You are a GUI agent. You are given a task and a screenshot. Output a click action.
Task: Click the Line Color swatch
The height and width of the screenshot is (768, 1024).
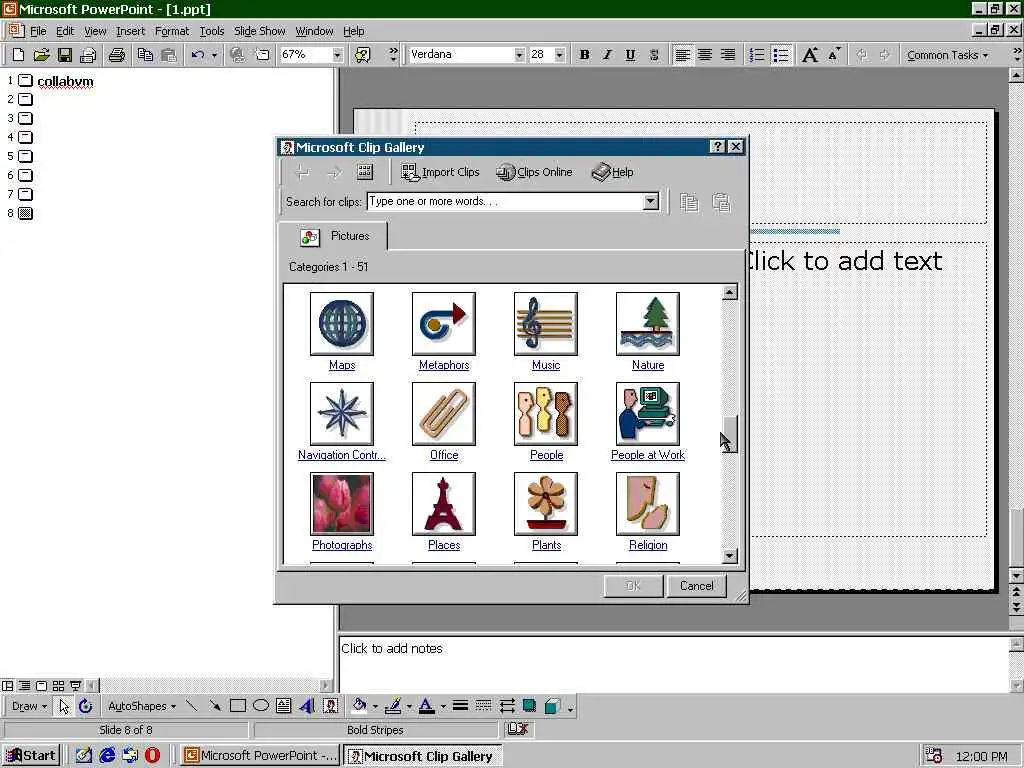[x=392, y=706]
